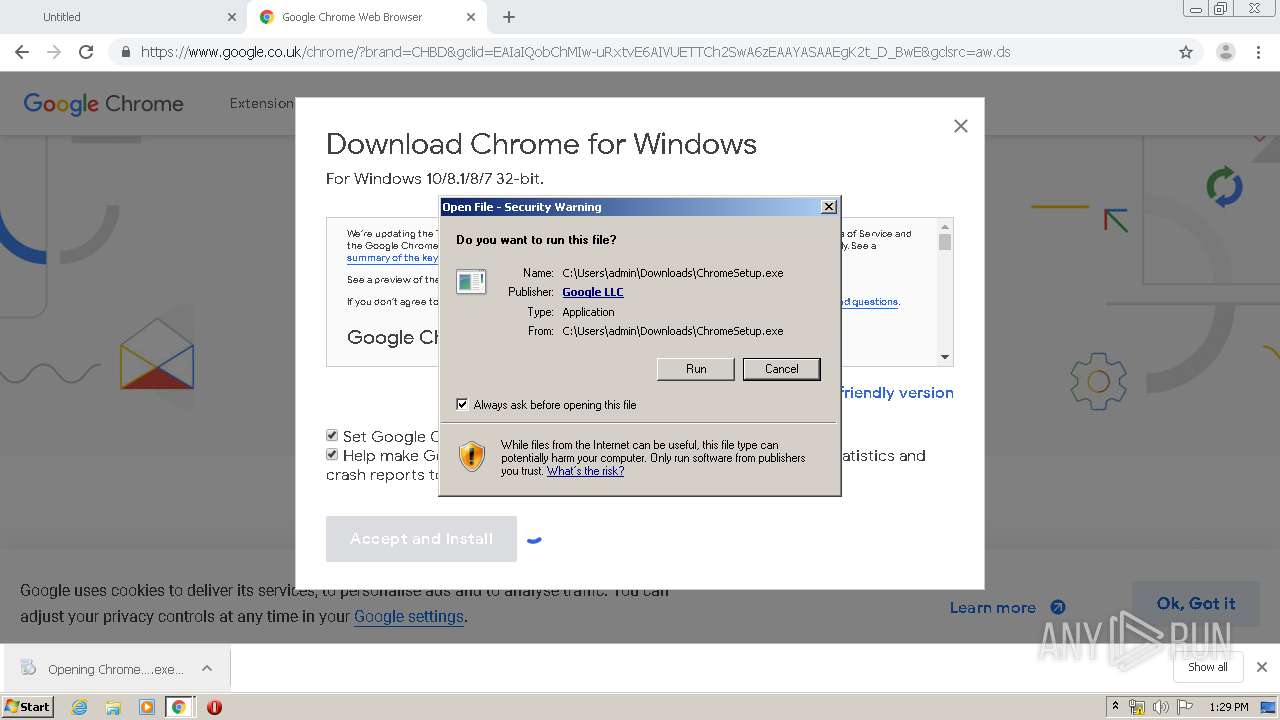Click the network tray icon
This screenshot has height=720, width=1280.
pos(1137,707)
